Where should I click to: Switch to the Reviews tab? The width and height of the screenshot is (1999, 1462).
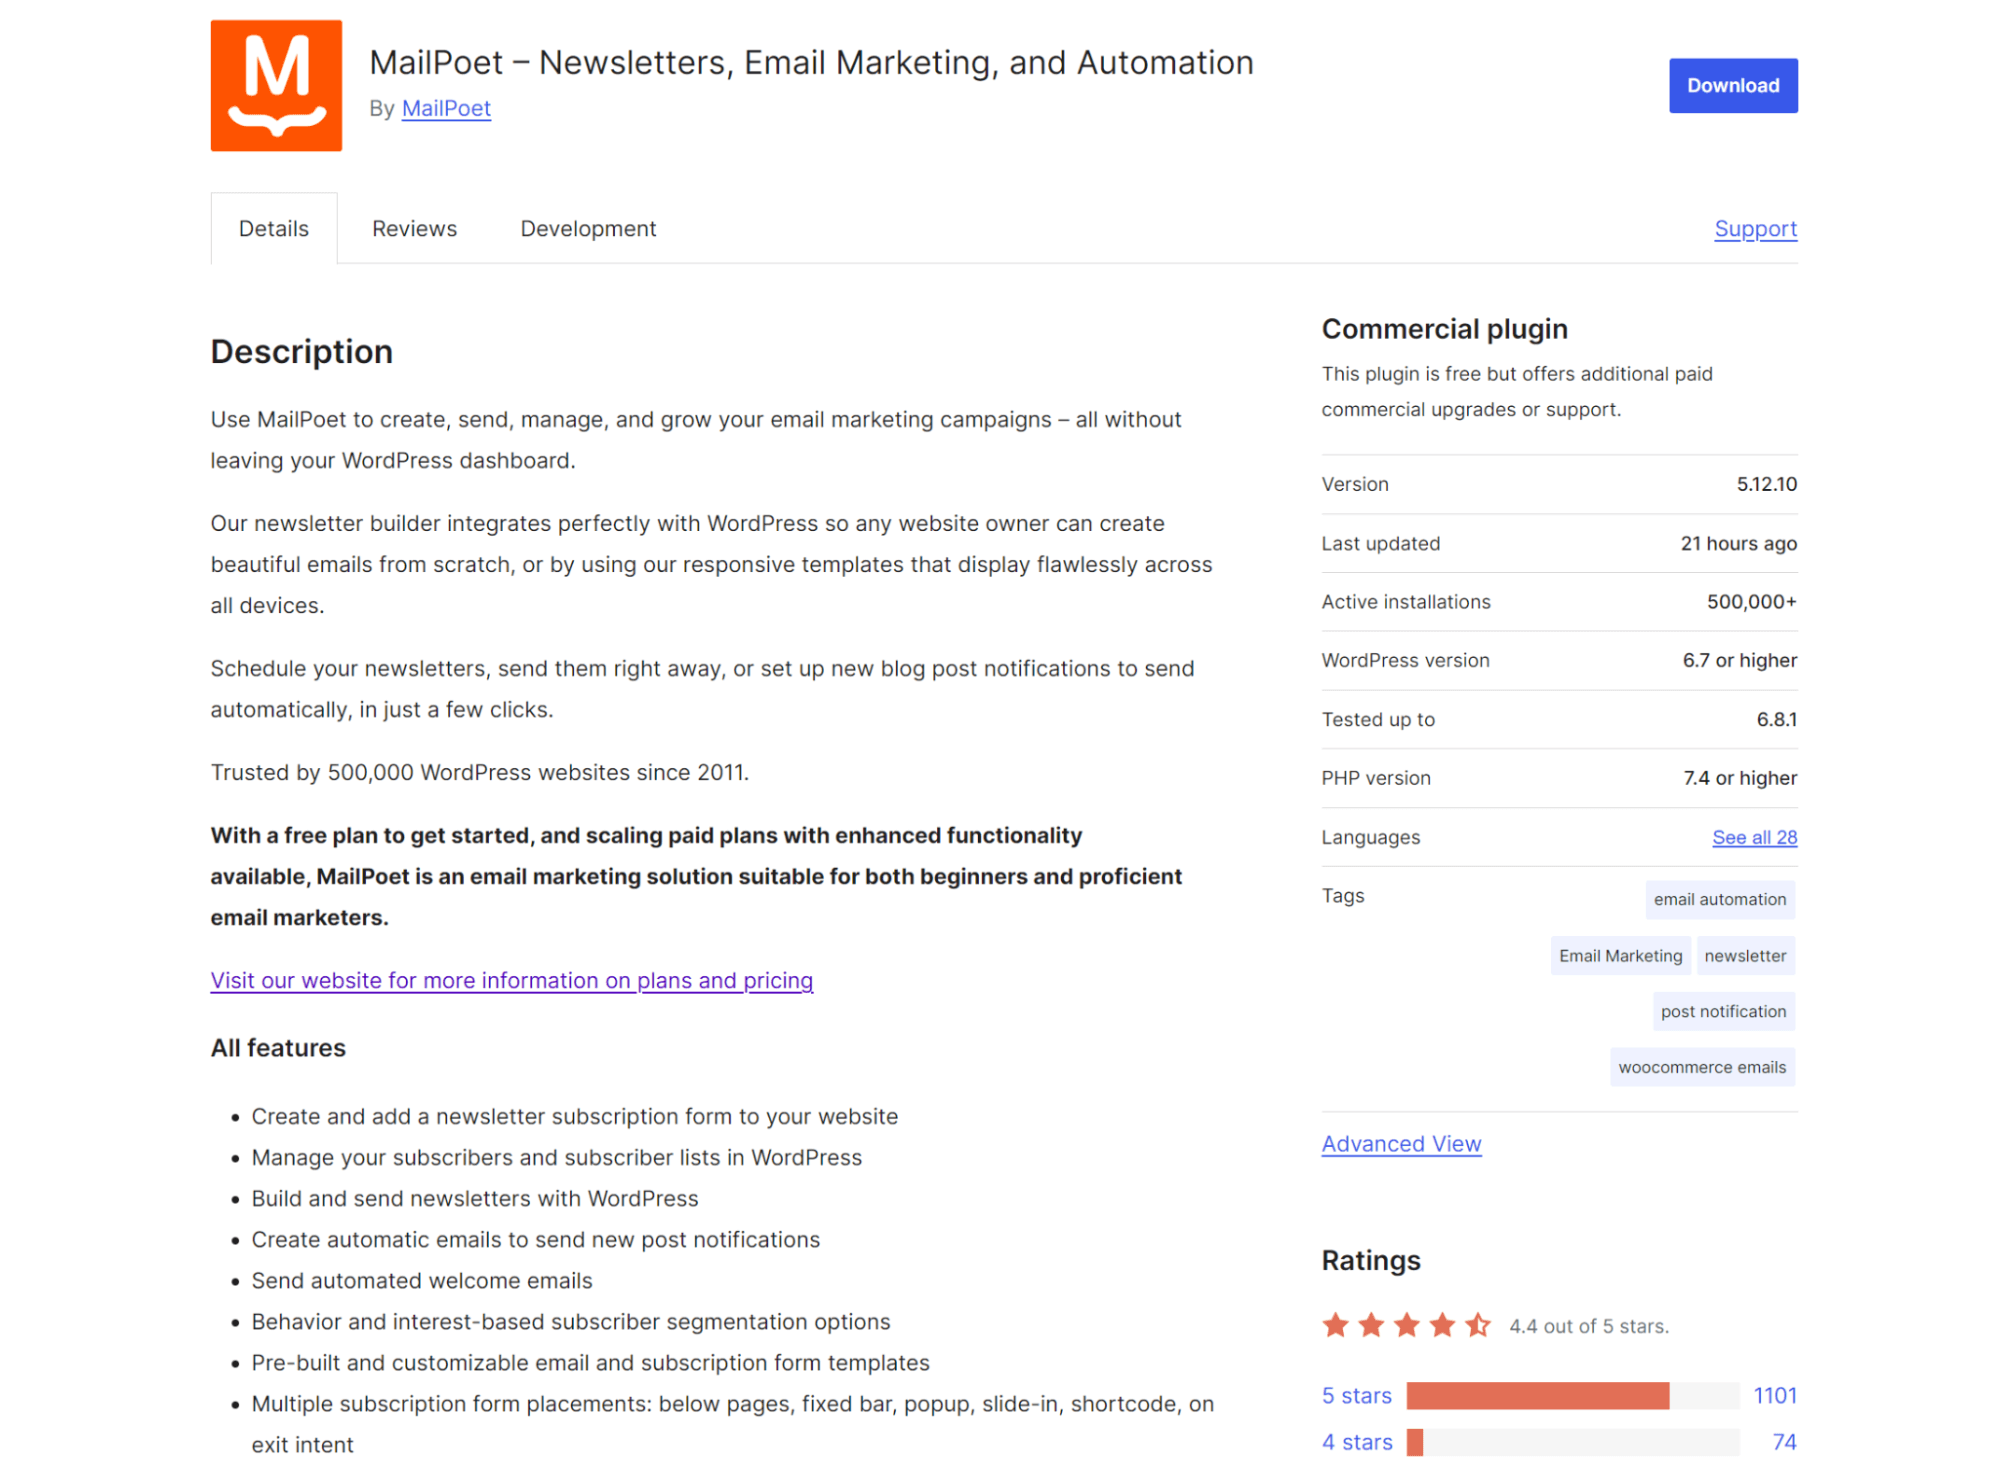(414, 228)
